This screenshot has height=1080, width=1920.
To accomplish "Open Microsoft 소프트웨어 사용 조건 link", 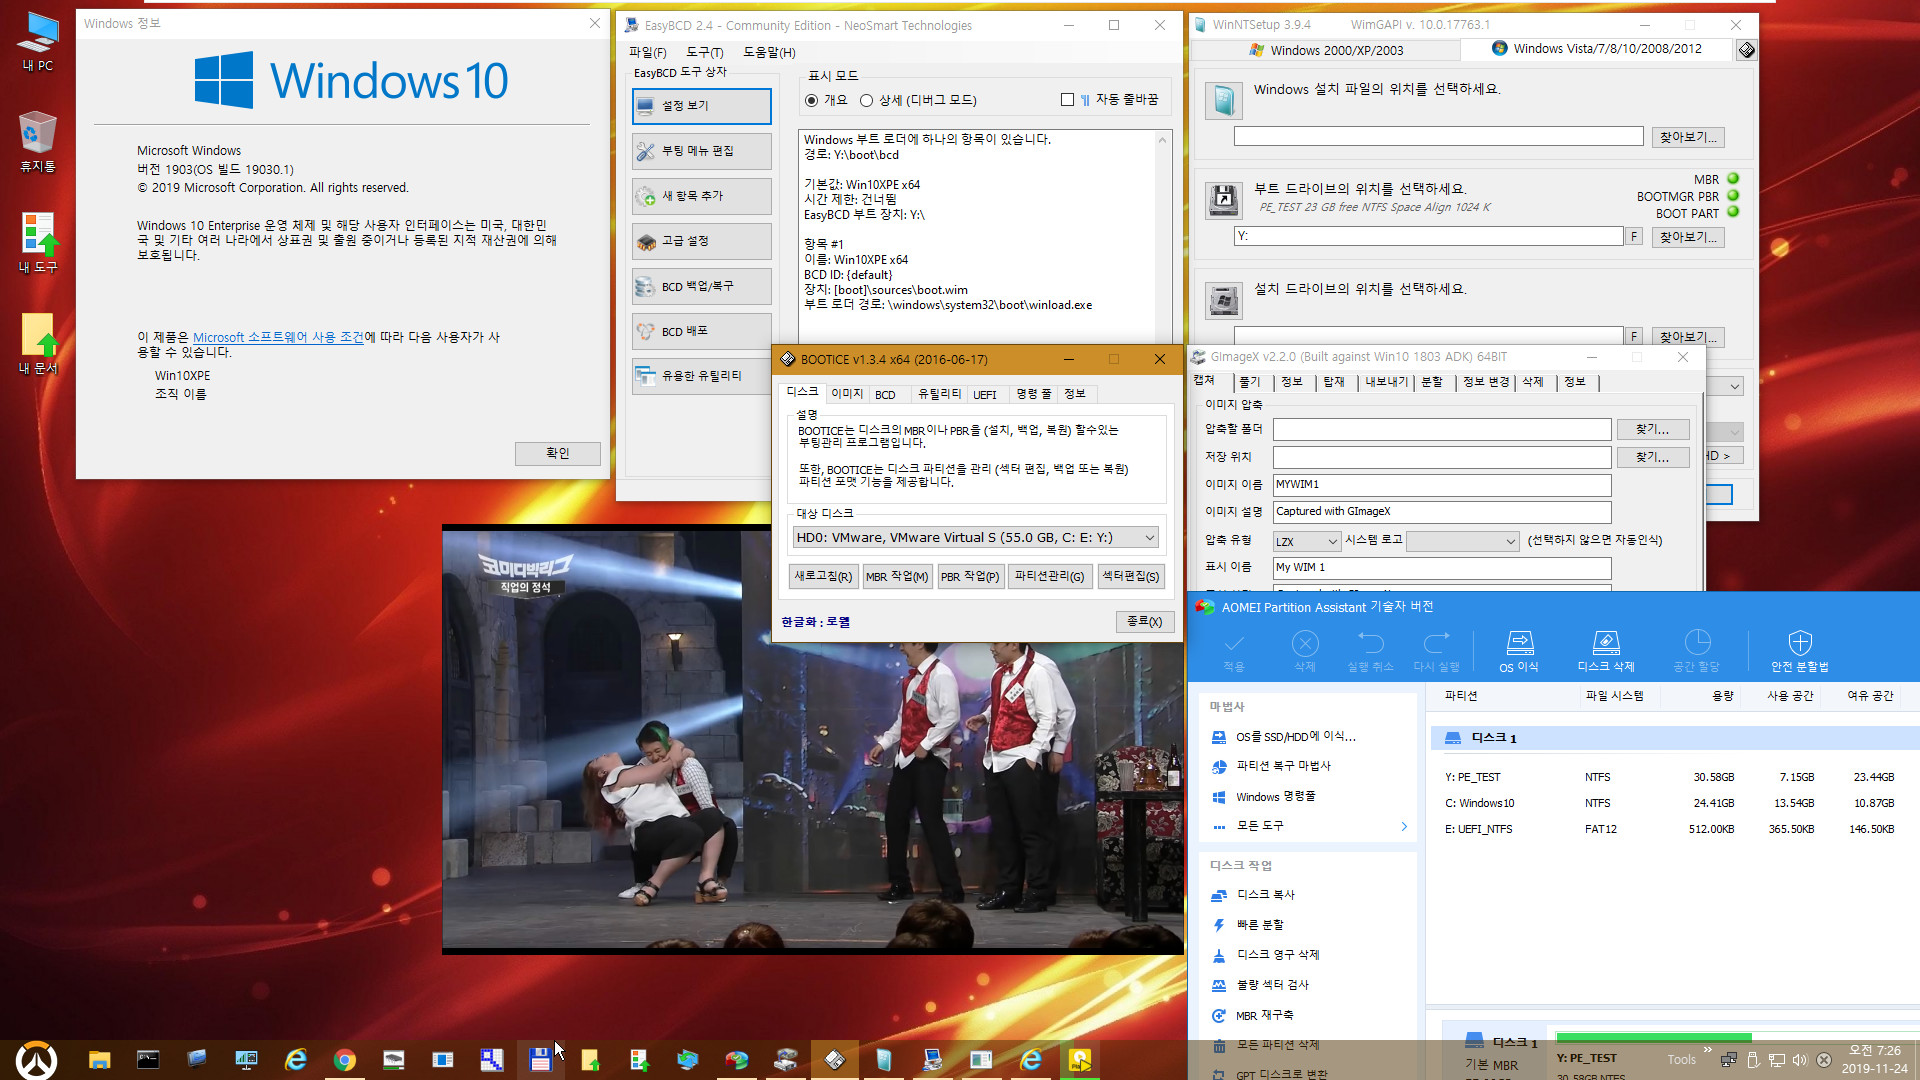I will [278, 338].
